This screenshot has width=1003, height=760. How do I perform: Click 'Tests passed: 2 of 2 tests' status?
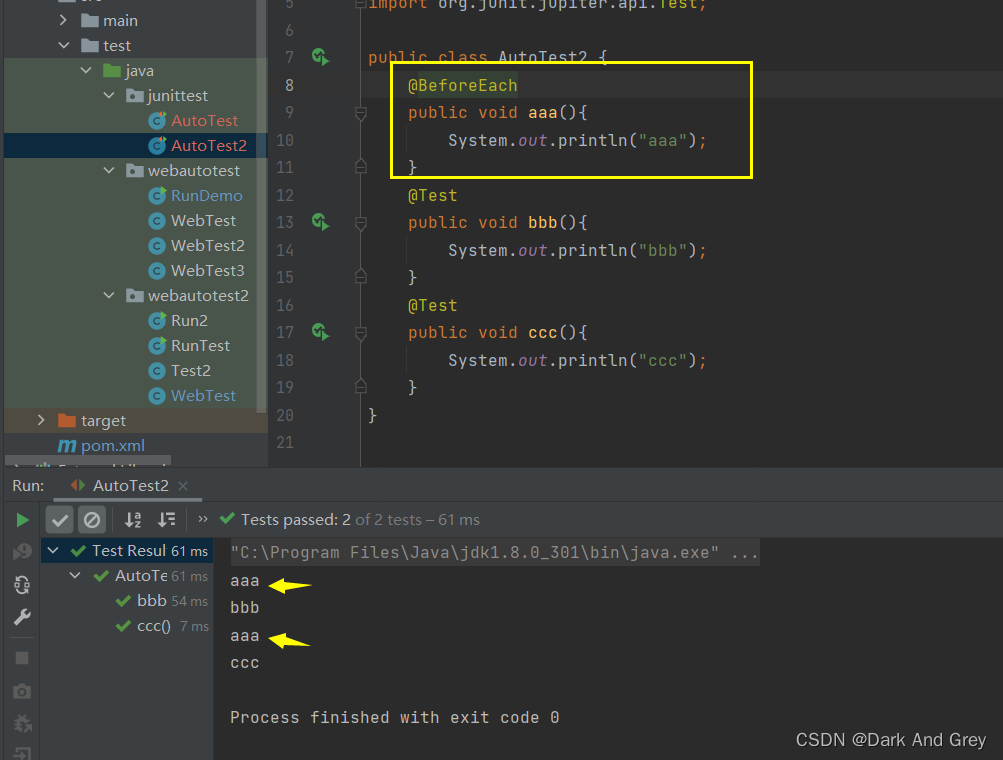[360, 519]
